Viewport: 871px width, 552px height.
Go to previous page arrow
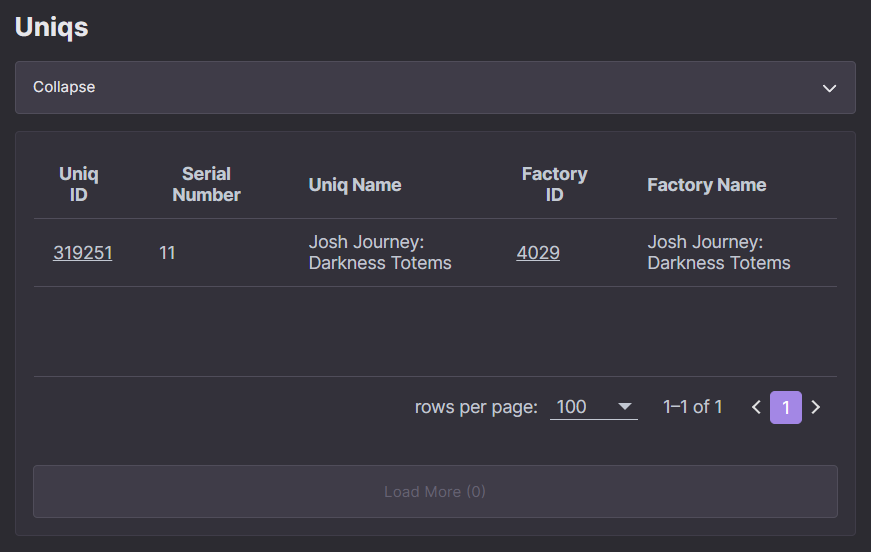[x=756, y=407]
